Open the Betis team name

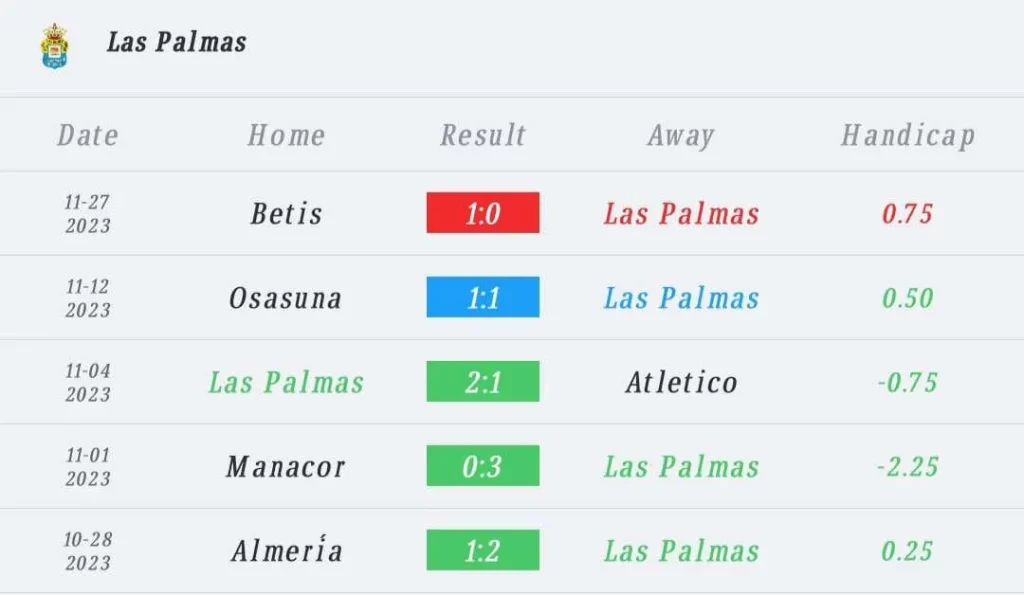point(287,214)
